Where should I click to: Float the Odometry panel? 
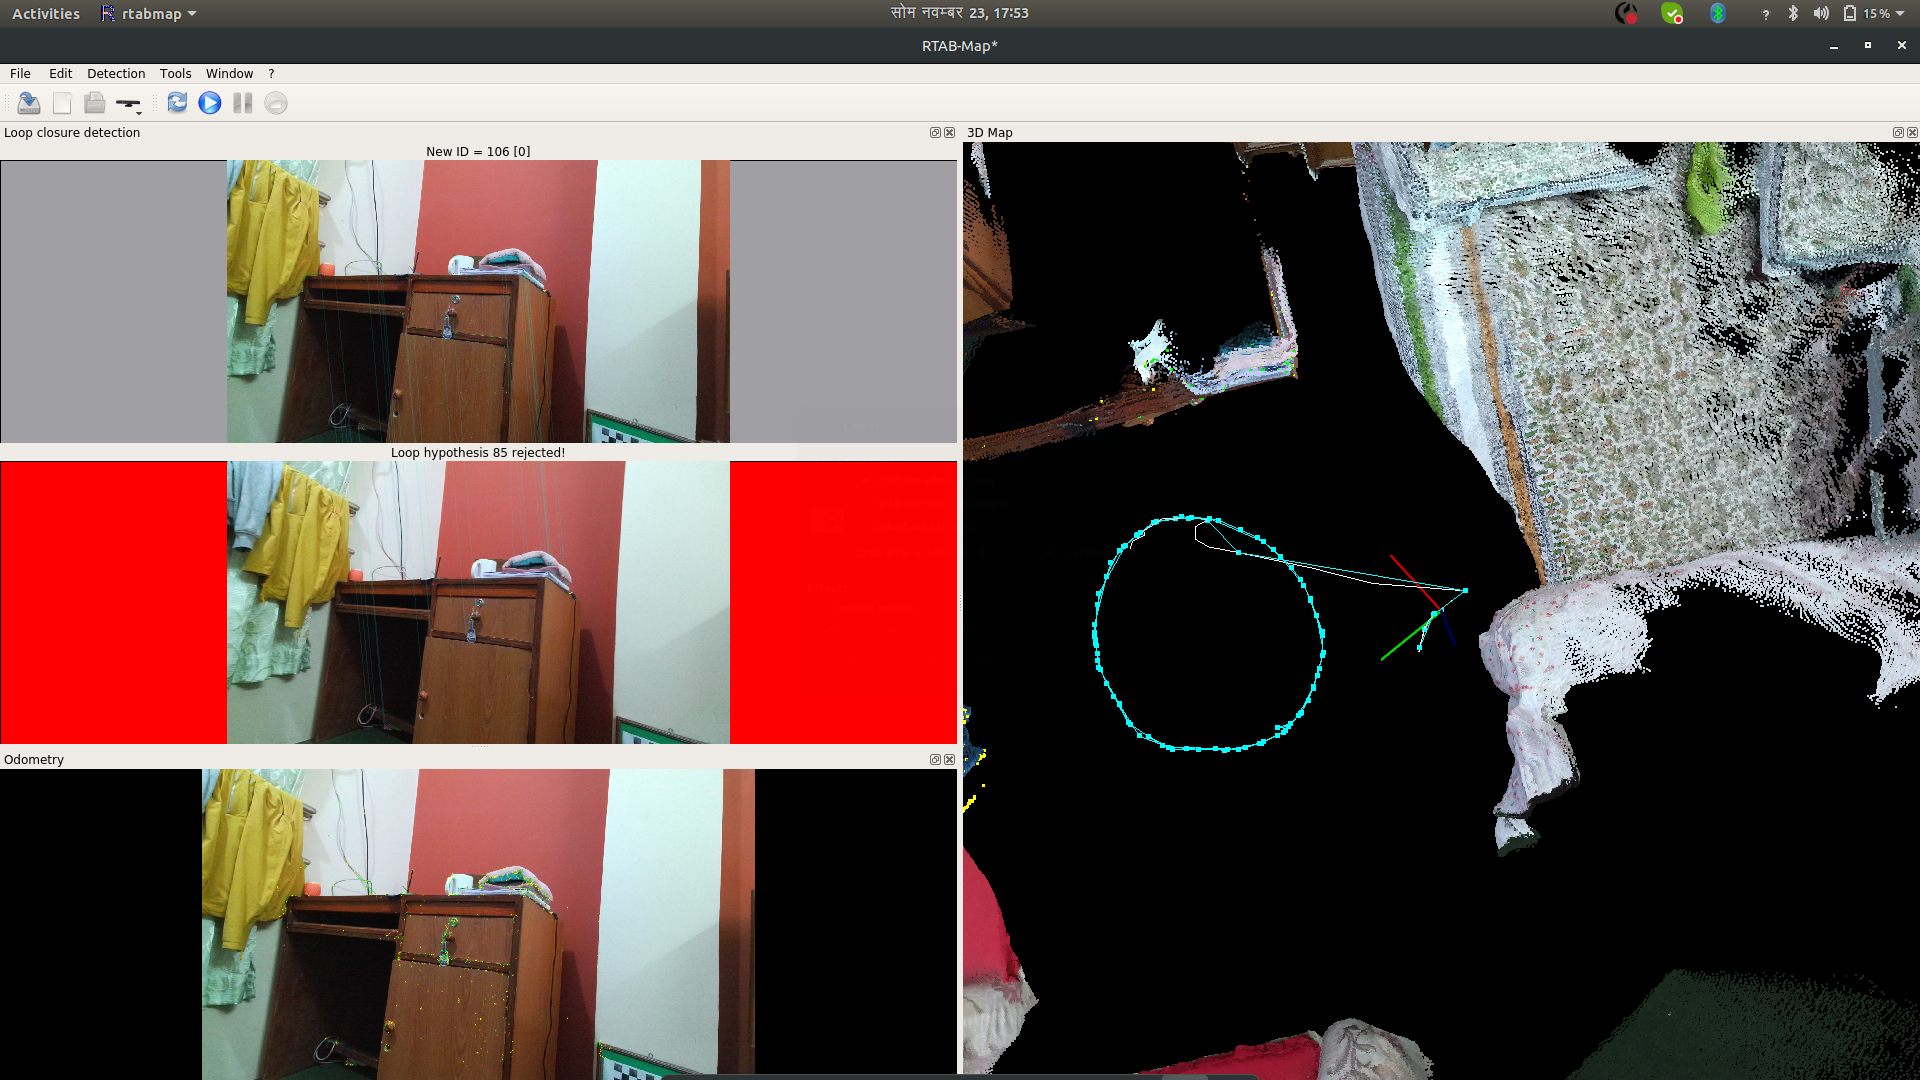pyautogui.click(x=935, y=759)
